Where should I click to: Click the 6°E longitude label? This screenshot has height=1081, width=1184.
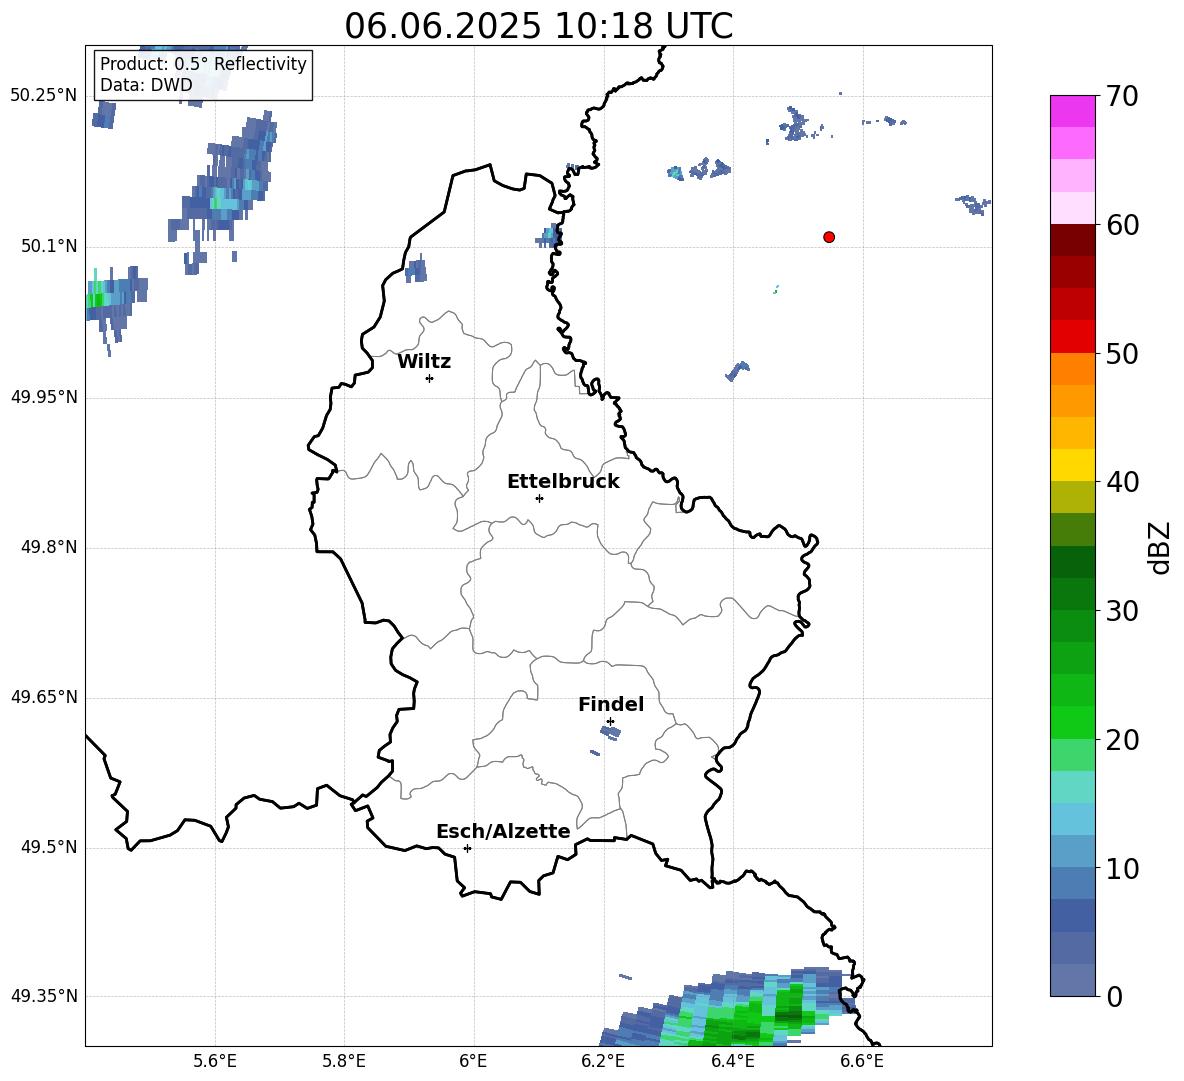473,1061
